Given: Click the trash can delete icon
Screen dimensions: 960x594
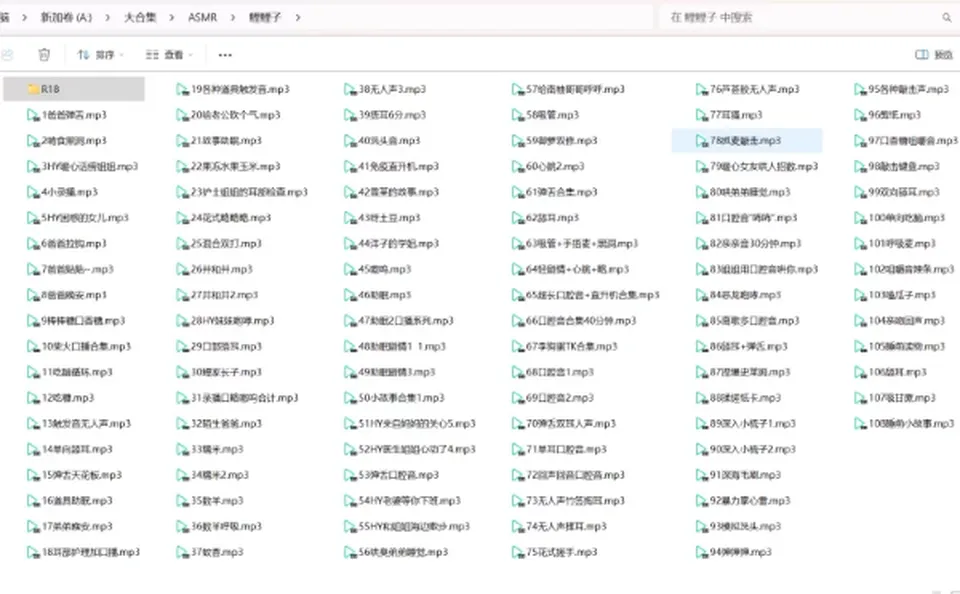Looking at the screenshot, I should [44, 55].
